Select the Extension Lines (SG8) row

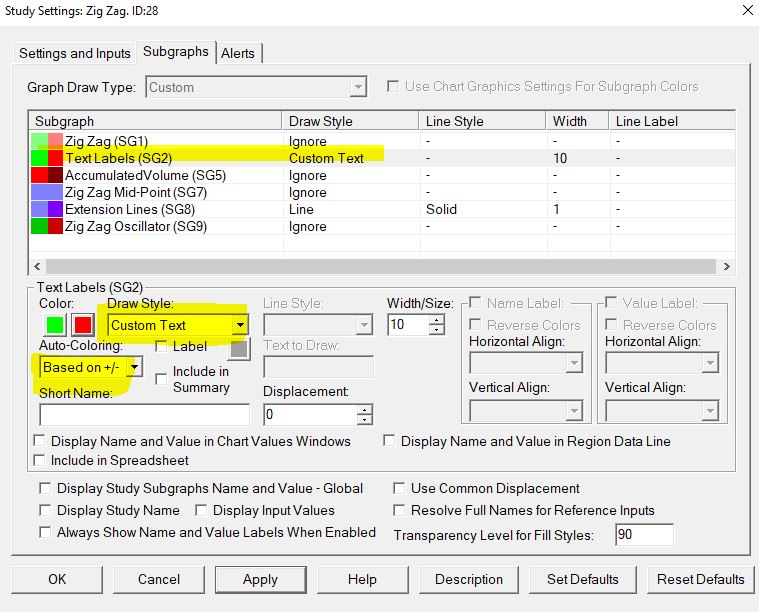coord(382,209)
